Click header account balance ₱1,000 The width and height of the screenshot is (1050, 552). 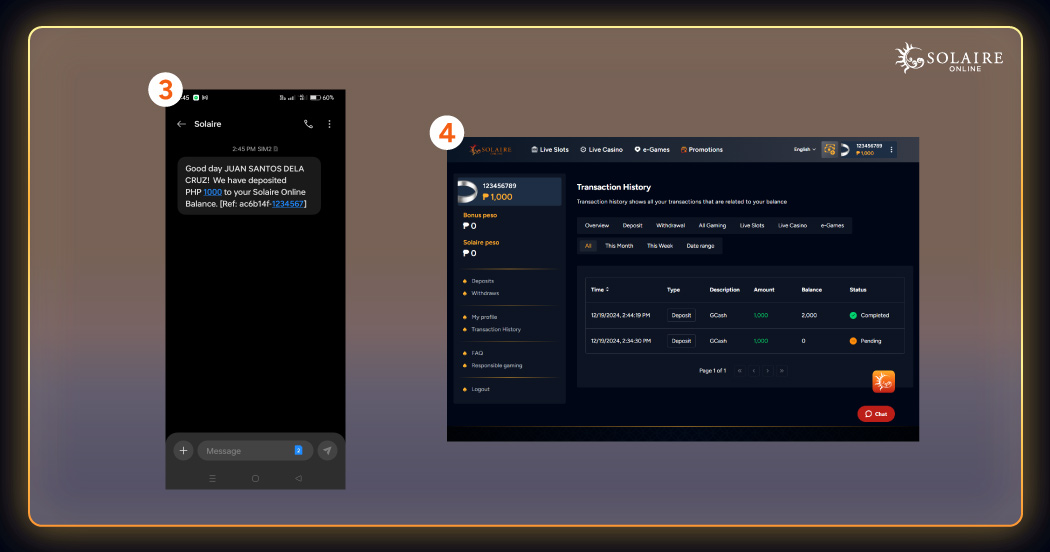coord(865,153)
